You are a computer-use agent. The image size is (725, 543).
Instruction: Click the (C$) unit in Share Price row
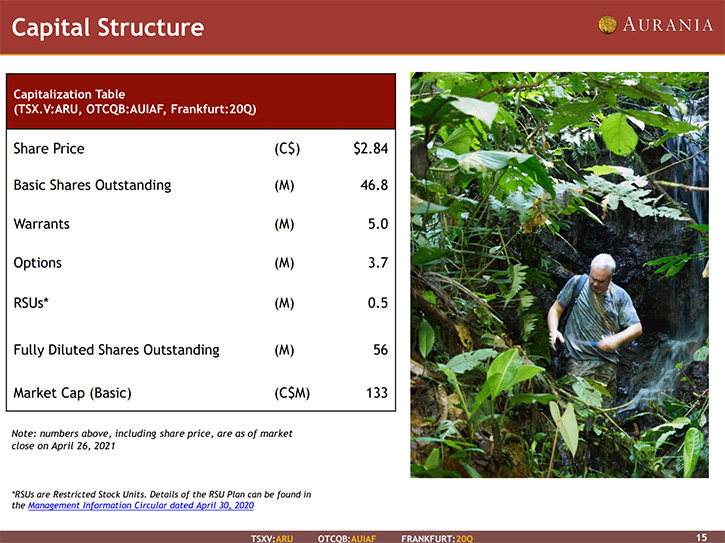pos(287,149)
